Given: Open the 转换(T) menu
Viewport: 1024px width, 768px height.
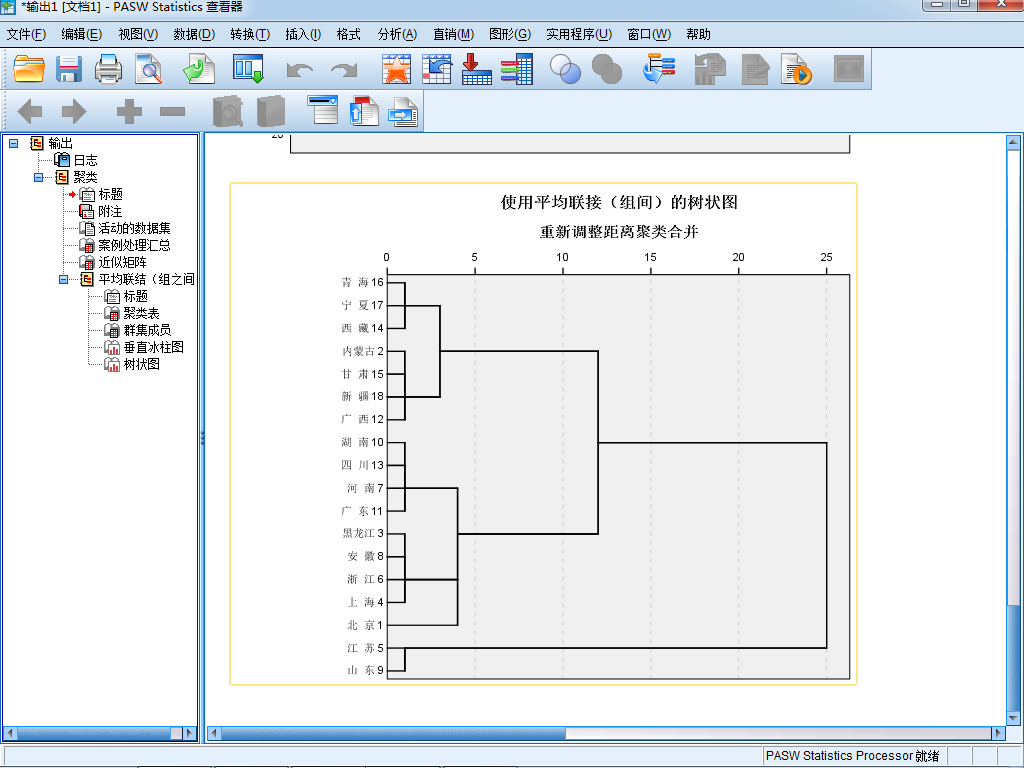Looking at the screenshot, I should click(x=250, y=34).
